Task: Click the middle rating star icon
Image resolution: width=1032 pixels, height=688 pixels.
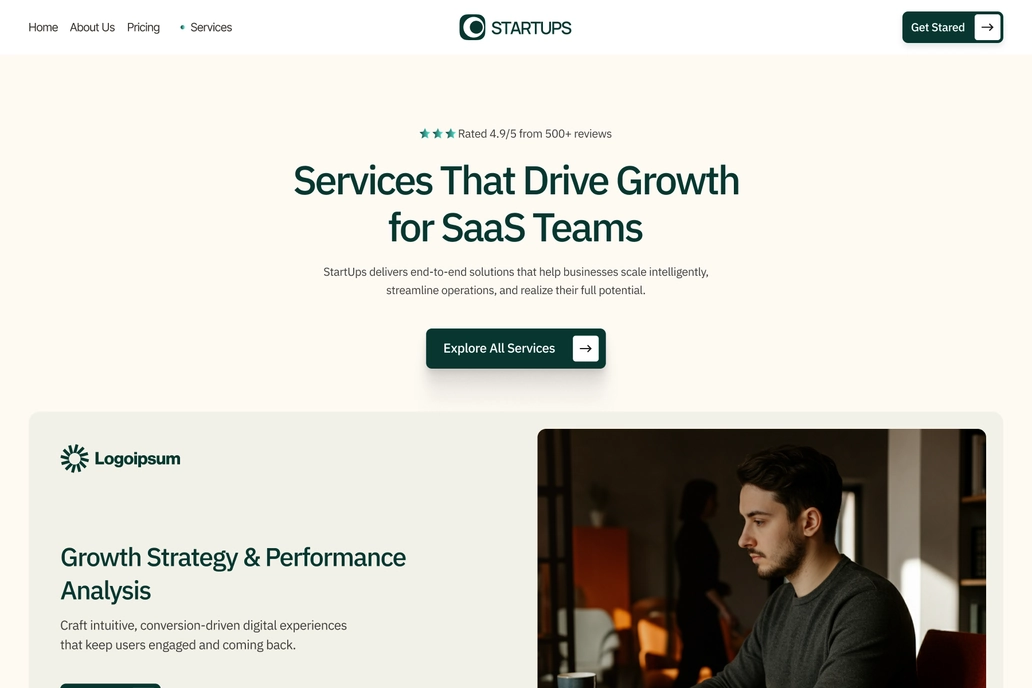Action: tap(437, 134)
